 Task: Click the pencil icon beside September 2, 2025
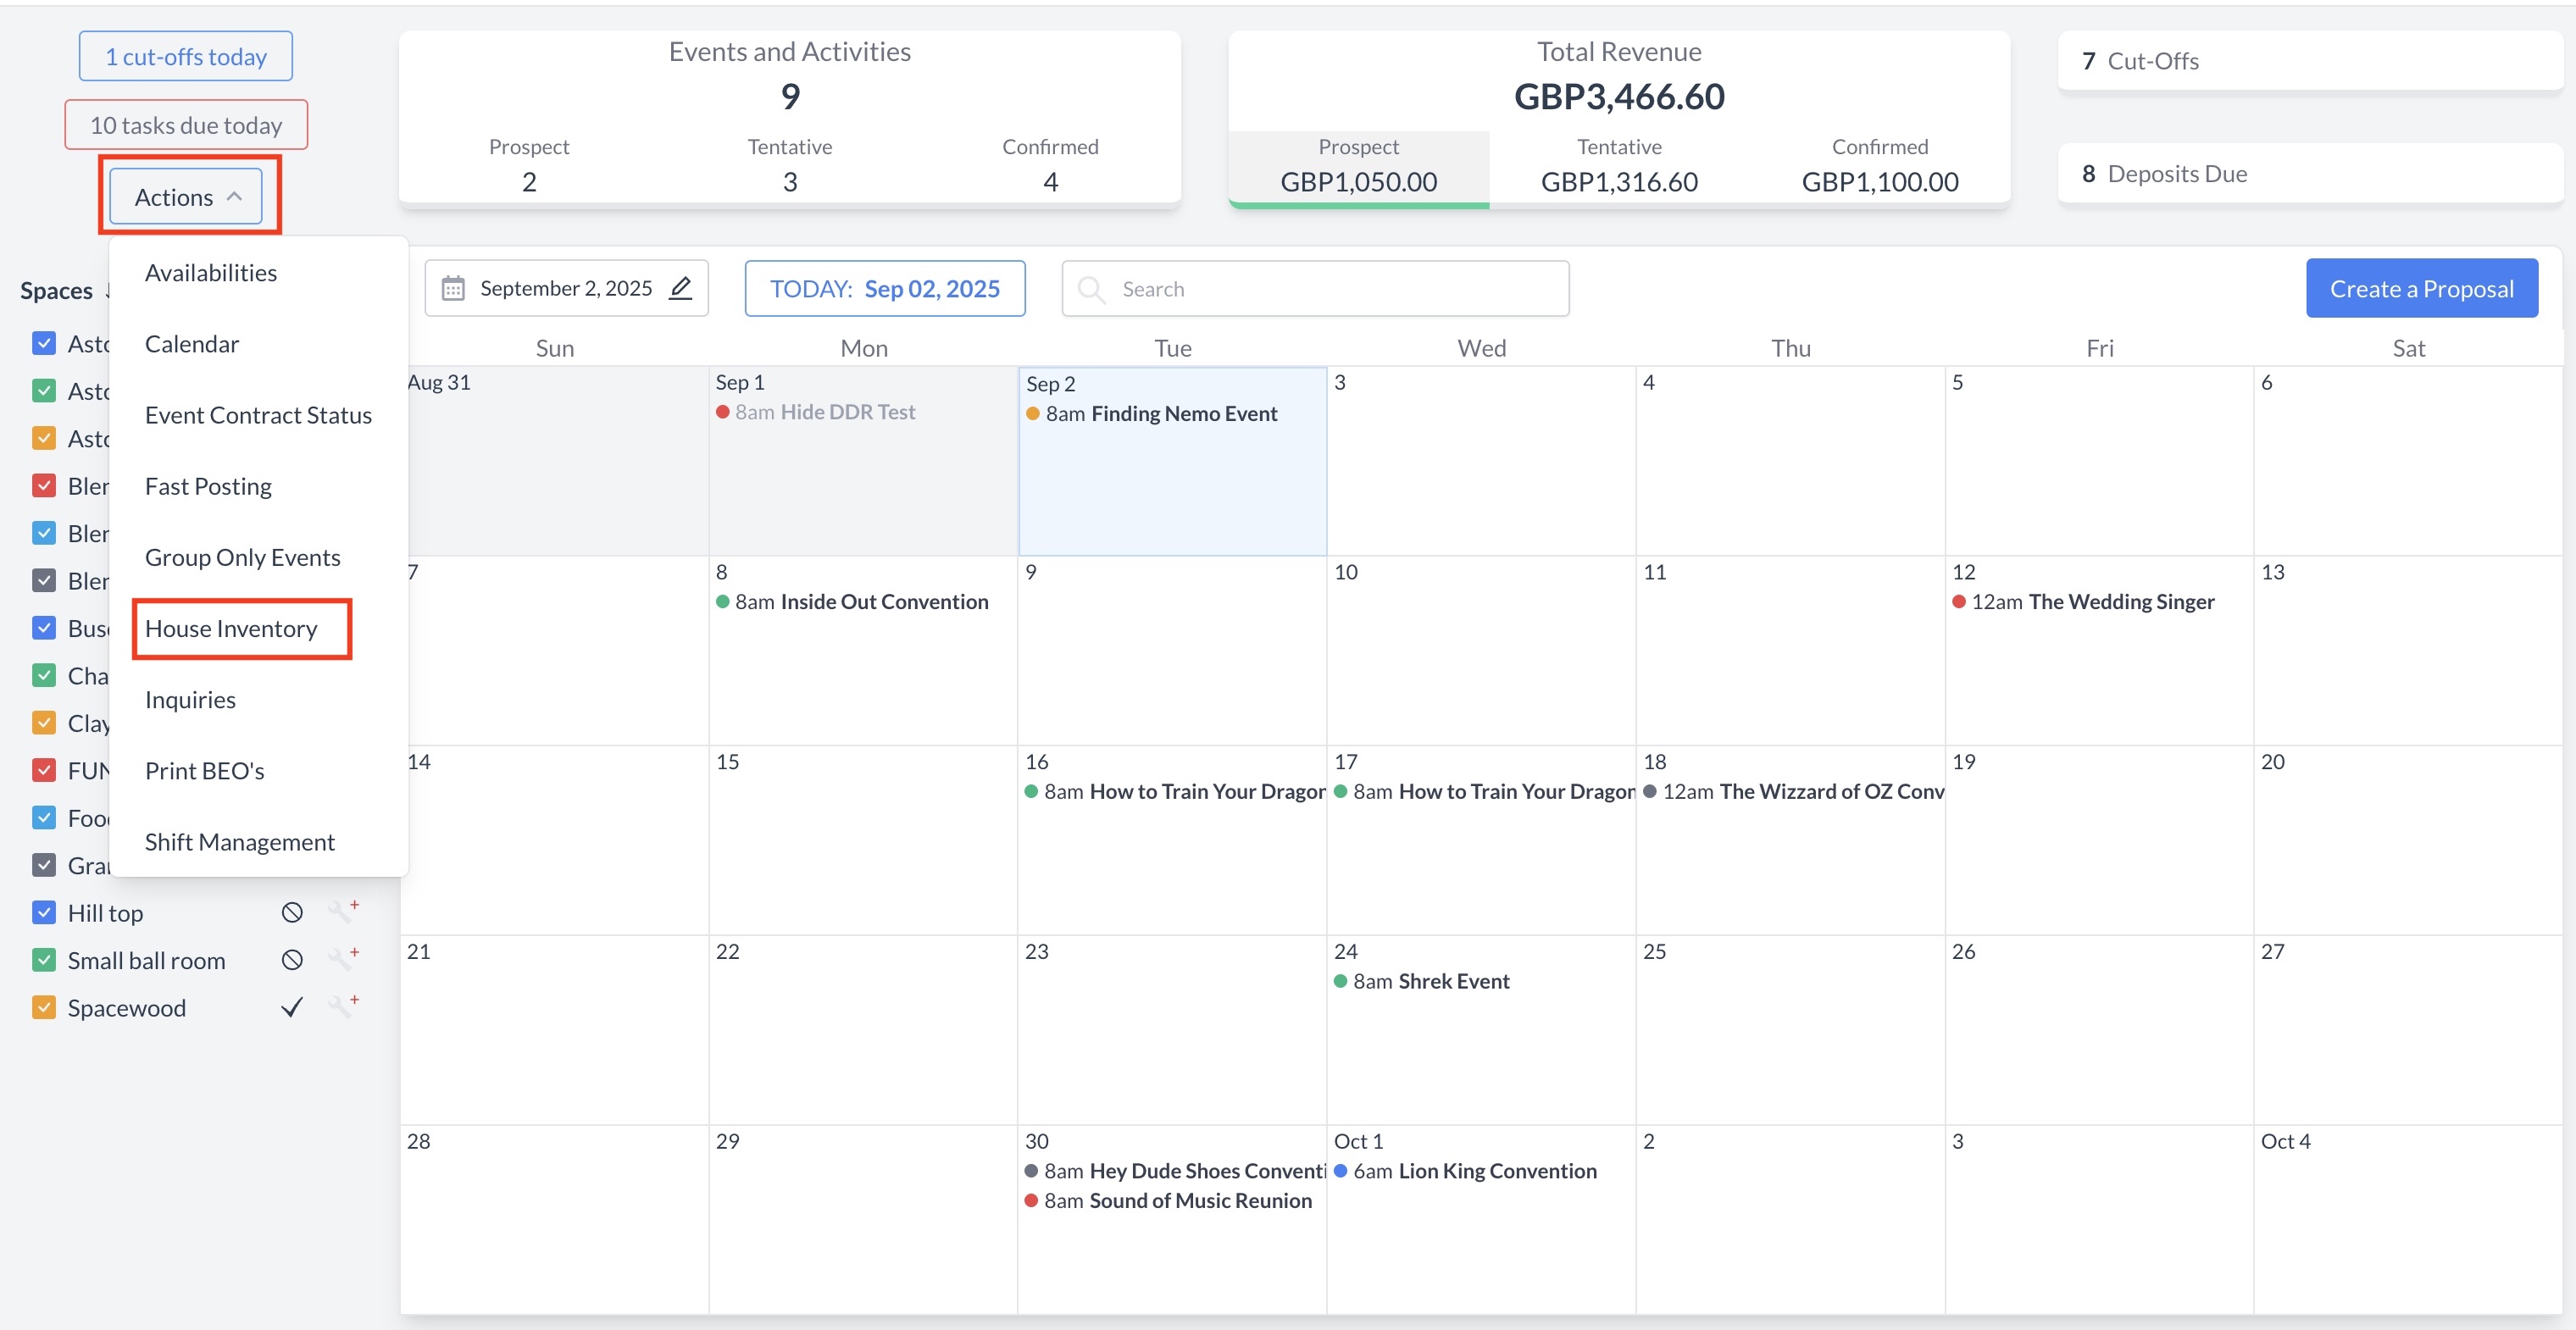681,288
